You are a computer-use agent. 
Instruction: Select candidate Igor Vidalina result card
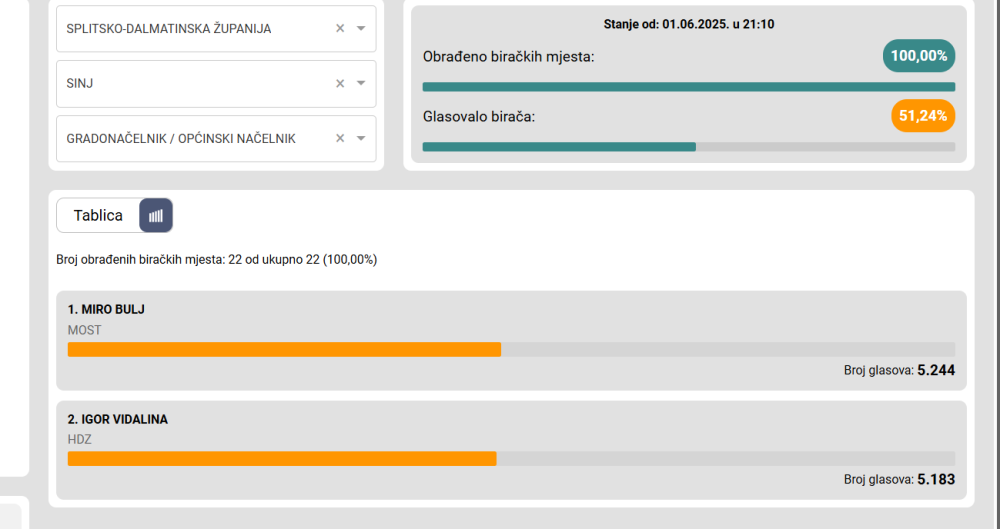tap(511, 451)
